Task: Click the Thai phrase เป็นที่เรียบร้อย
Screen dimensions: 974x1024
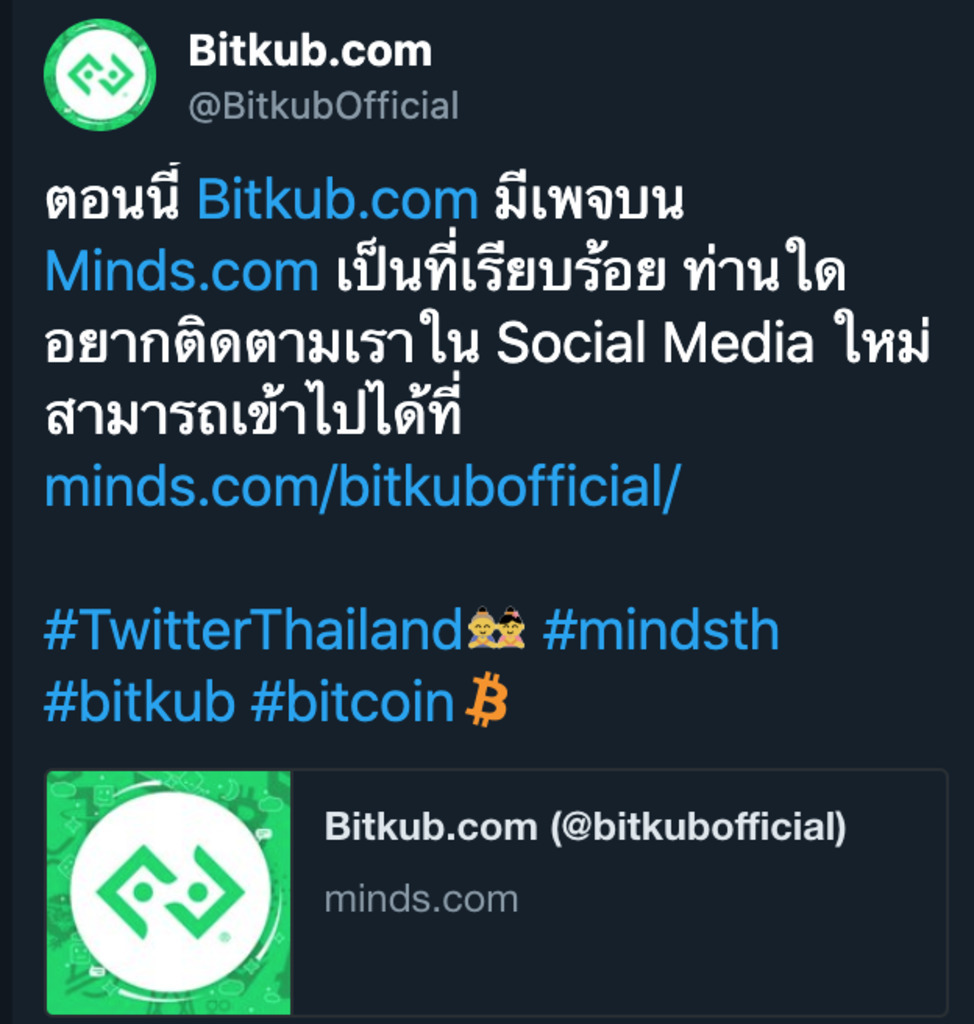Action: click(500, 272)
